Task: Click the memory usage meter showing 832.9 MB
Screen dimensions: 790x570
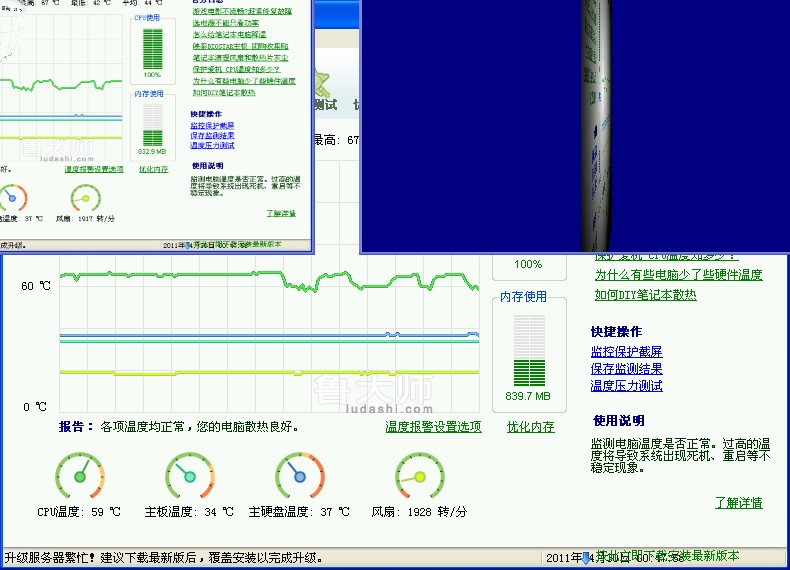Action: click(x=152, y=125)
